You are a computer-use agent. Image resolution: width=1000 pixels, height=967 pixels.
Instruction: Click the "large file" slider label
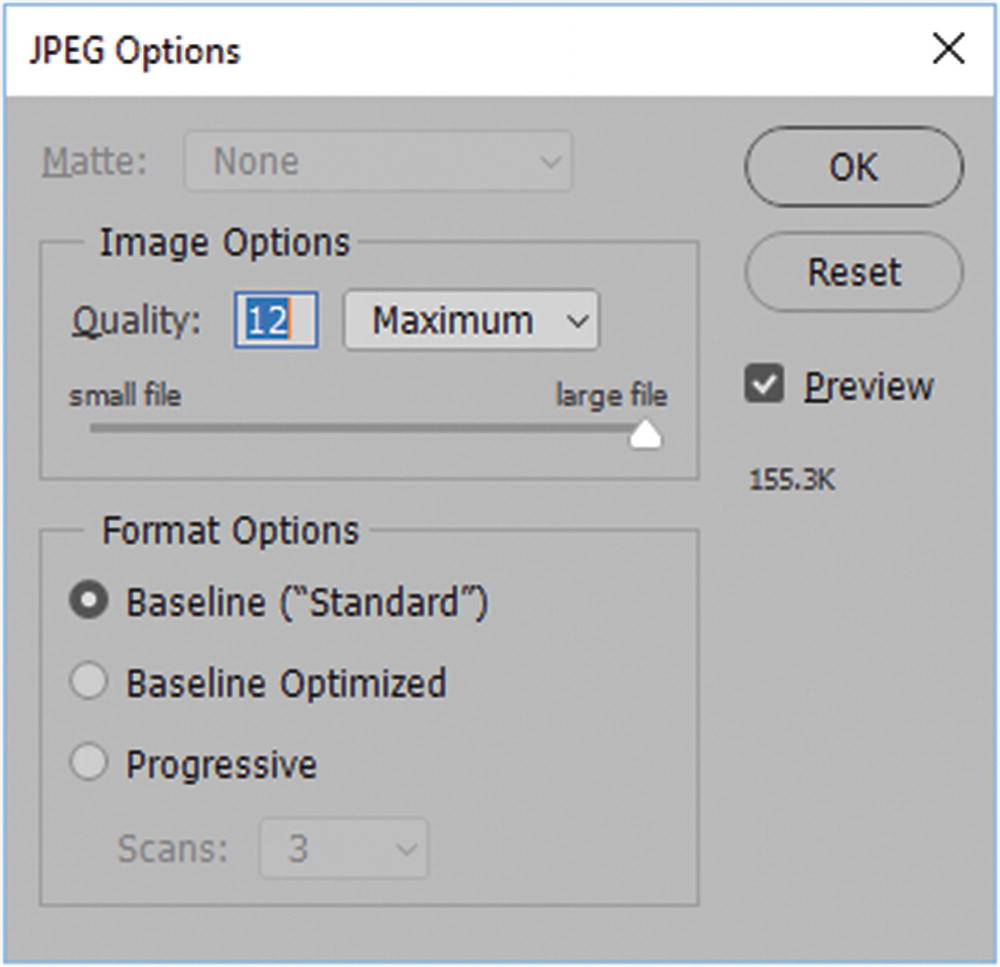[x=611, y=396]
